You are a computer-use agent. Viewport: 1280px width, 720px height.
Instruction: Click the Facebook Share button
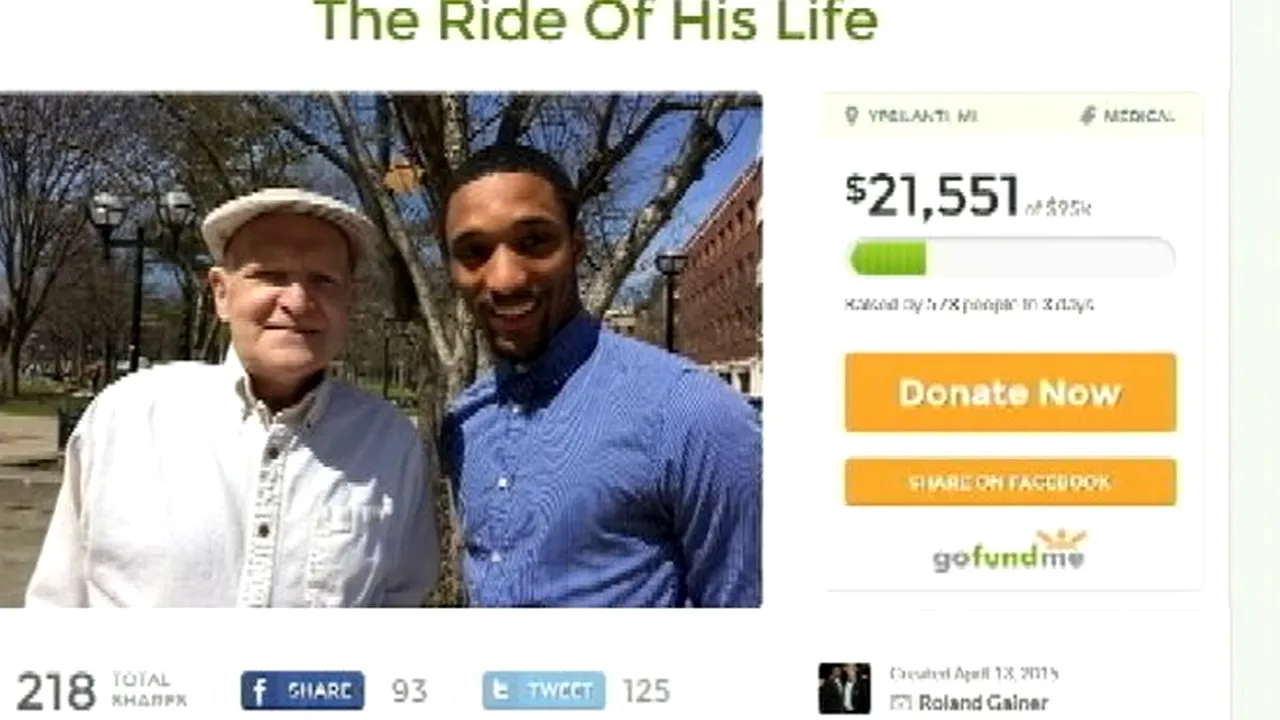click(302, 690)
